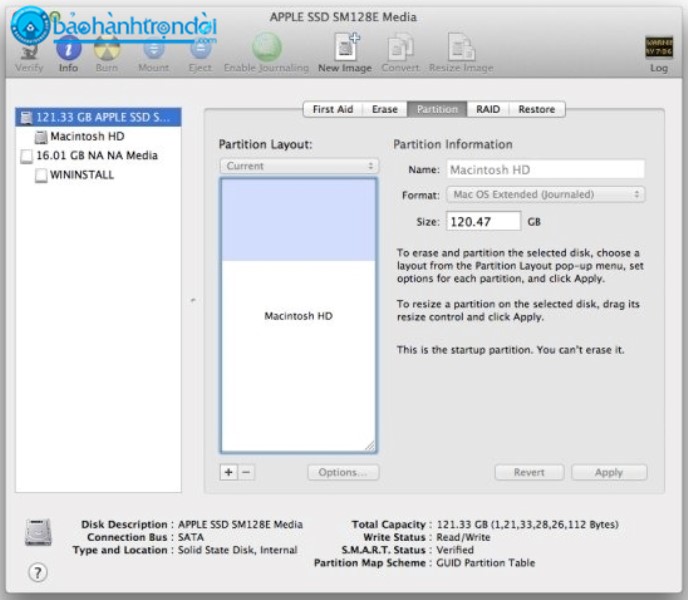Click Solid State Disk, Internal text
688x600 pixels.
(x=237, y=550)
